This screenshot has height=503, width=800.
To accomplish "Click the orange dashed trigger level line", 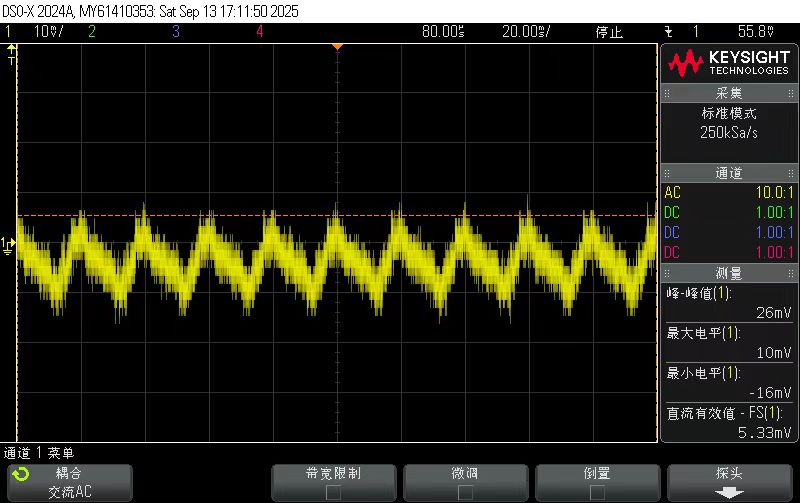I will (337, 215).
